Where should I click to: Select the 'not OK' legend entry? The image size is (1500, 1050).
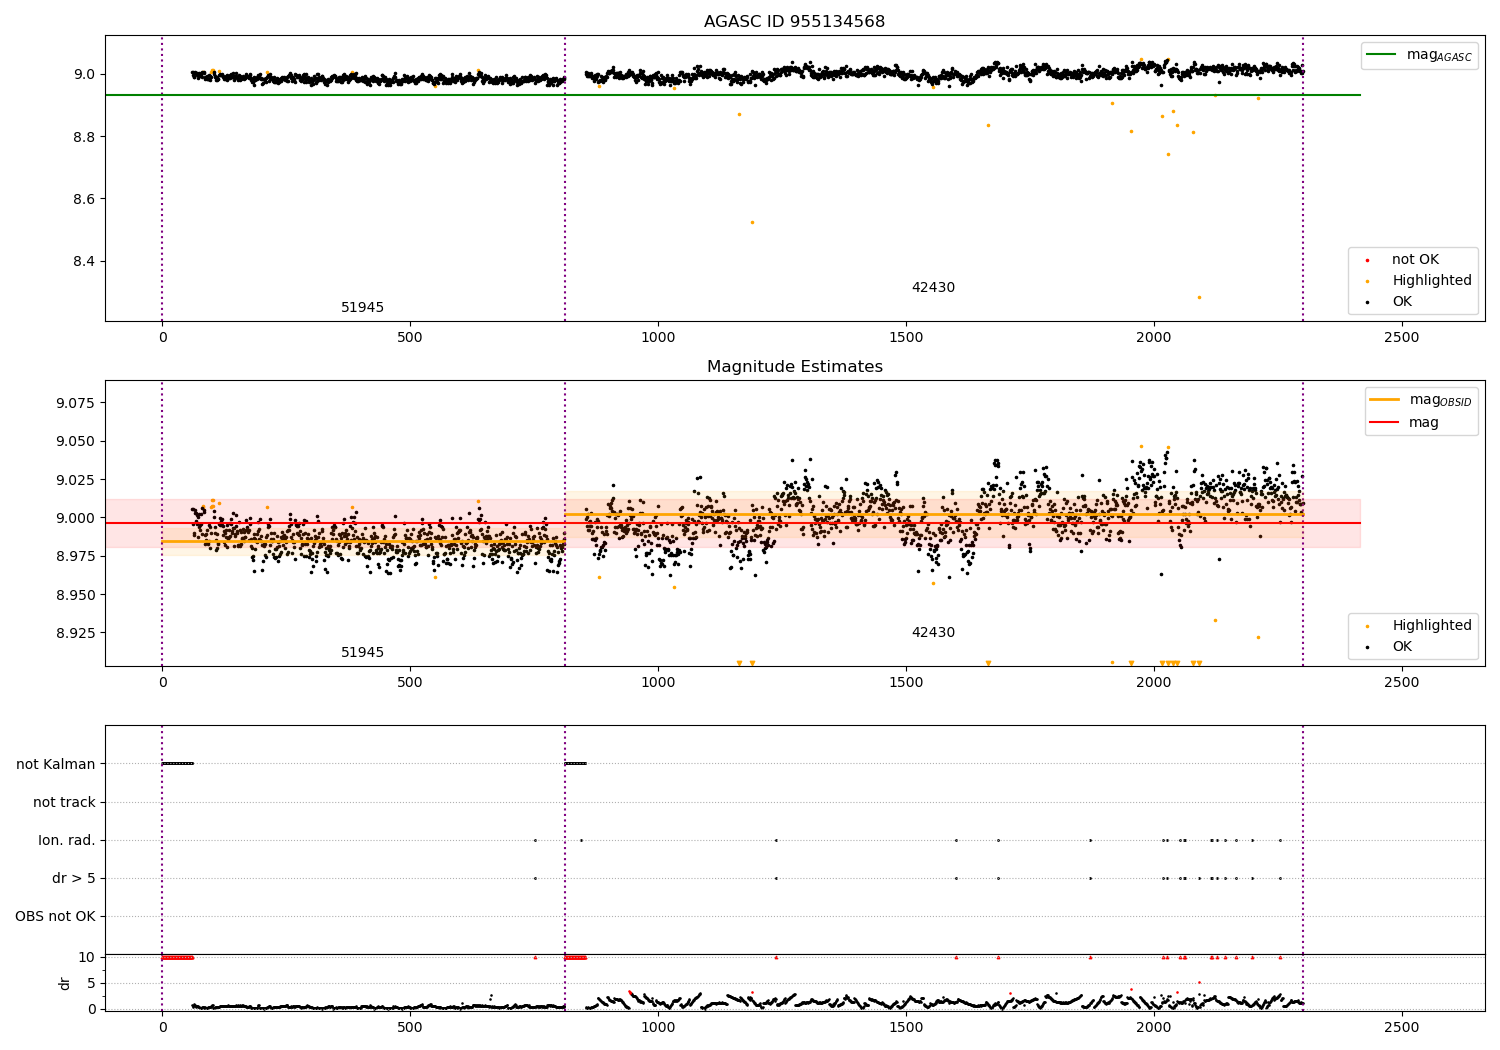1415,260
